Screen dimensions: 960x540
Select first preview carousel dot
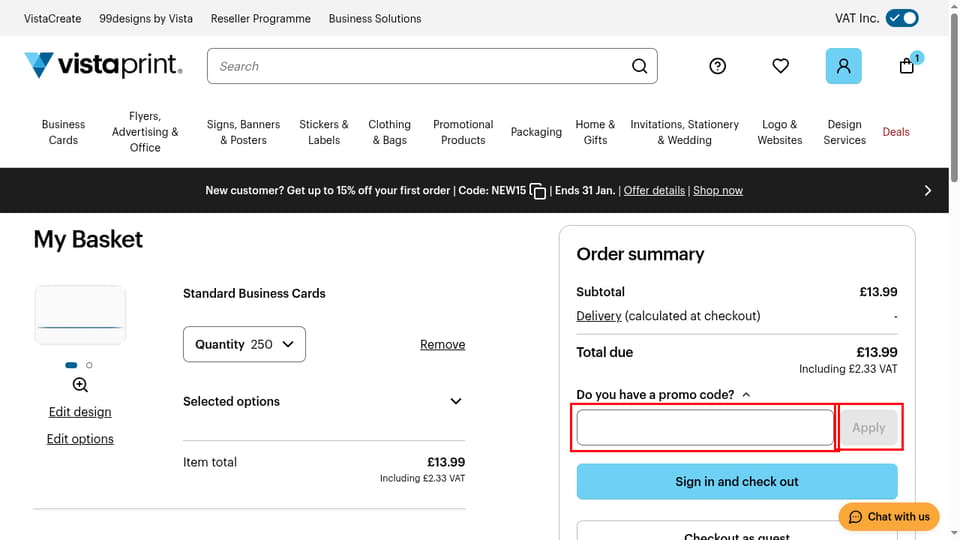tap(71, 365)
